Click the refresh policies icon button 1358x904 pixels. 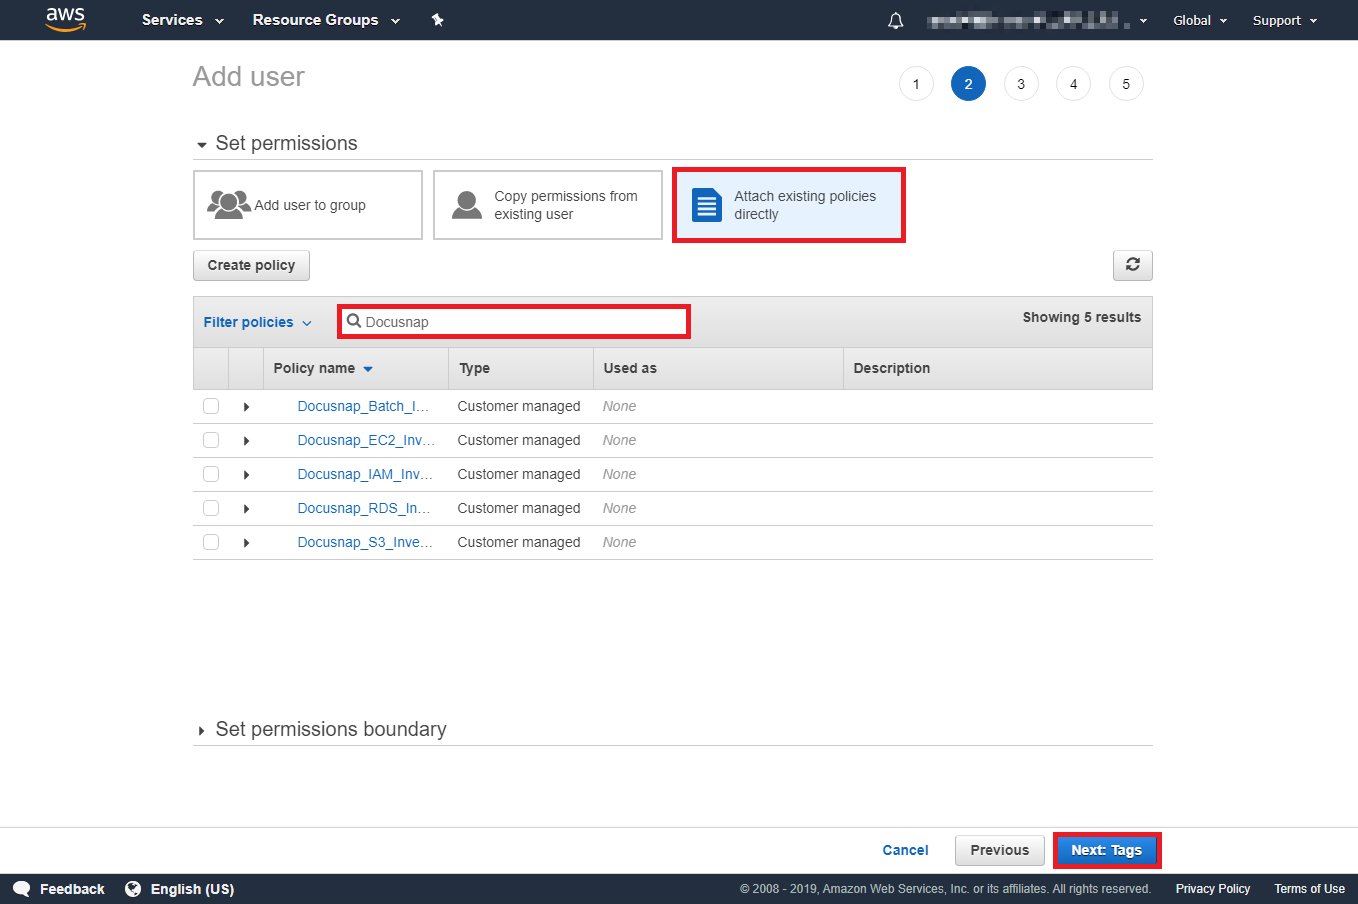[1132, 265]
